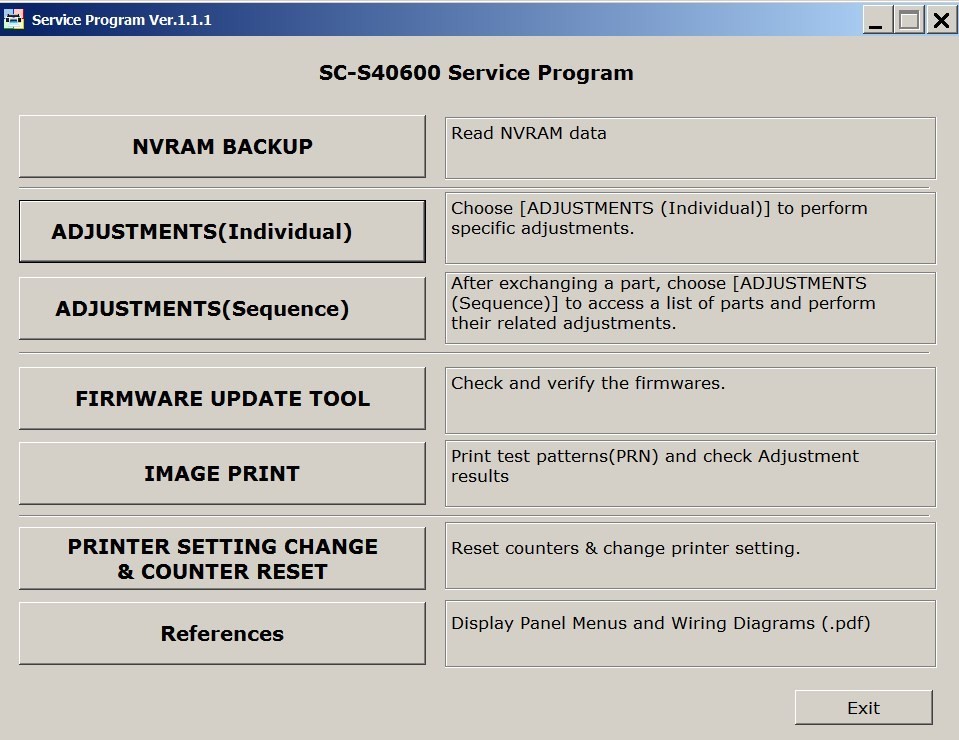This screenshot has width=959, height=740.
Task: Open the NVRAM BACKUP function
Action: coord(222,147)
